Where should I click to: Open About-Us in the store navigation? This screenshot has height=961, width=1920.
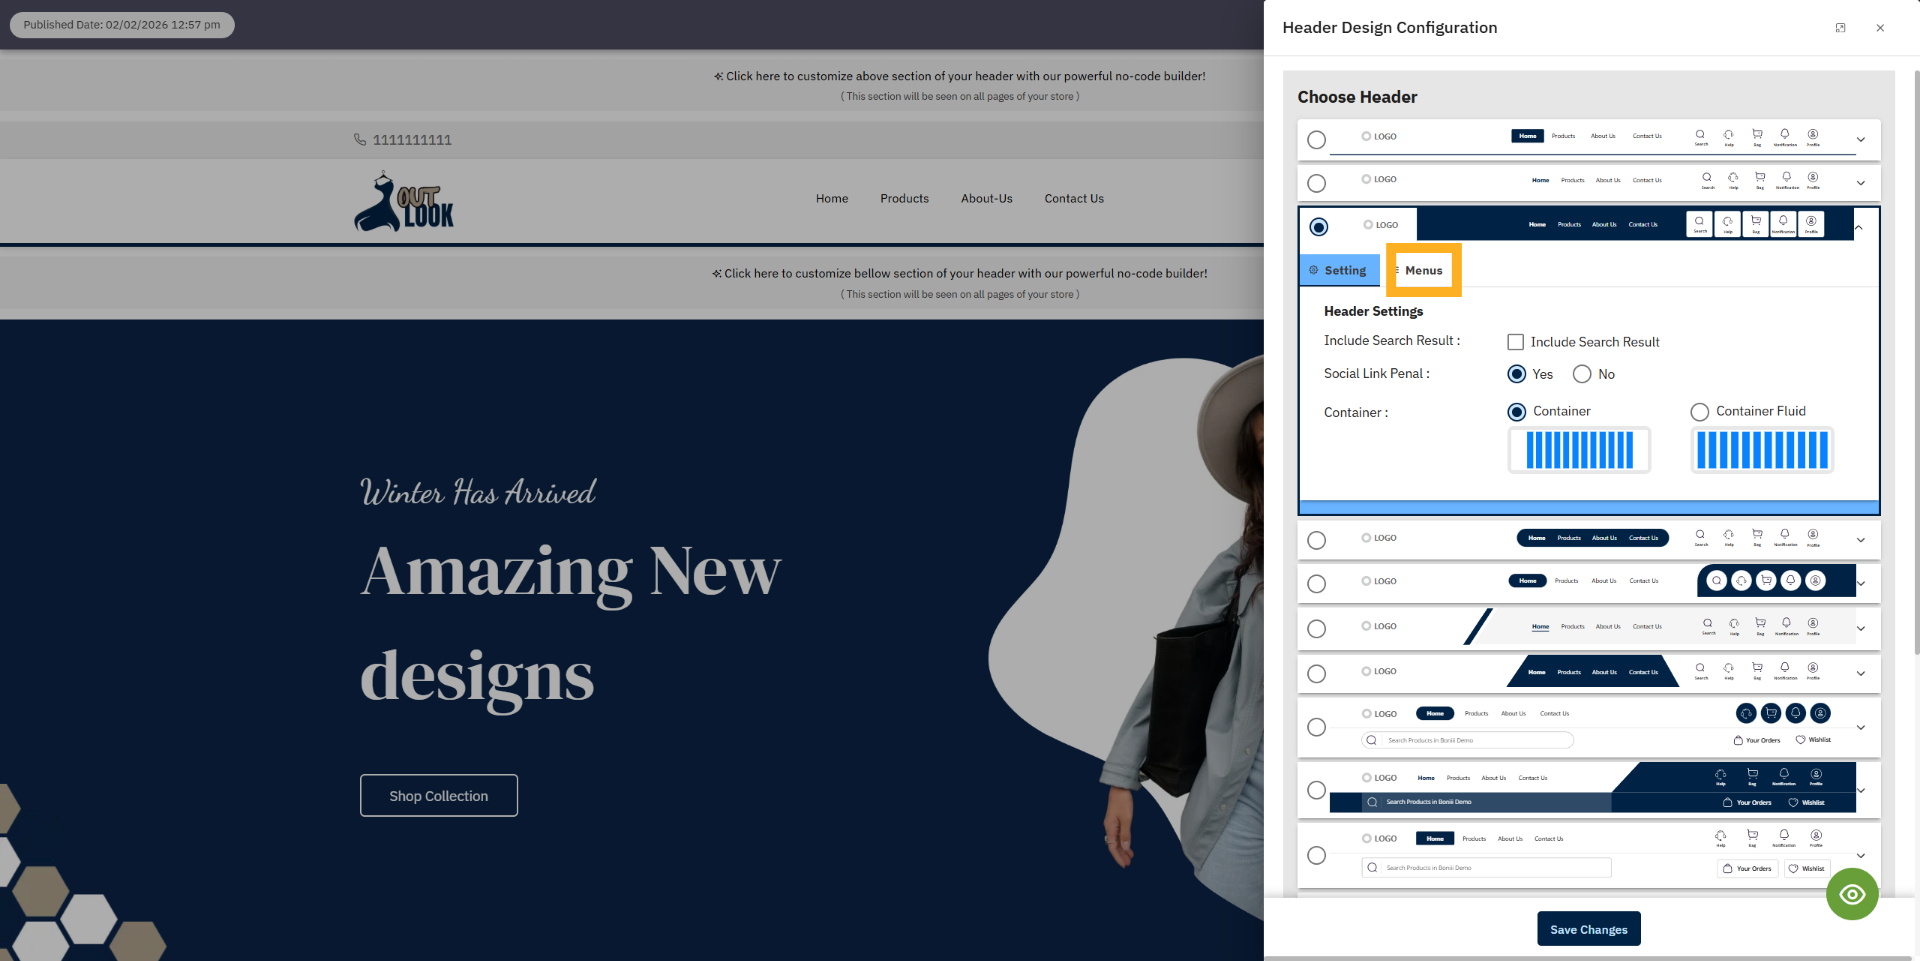987,199
